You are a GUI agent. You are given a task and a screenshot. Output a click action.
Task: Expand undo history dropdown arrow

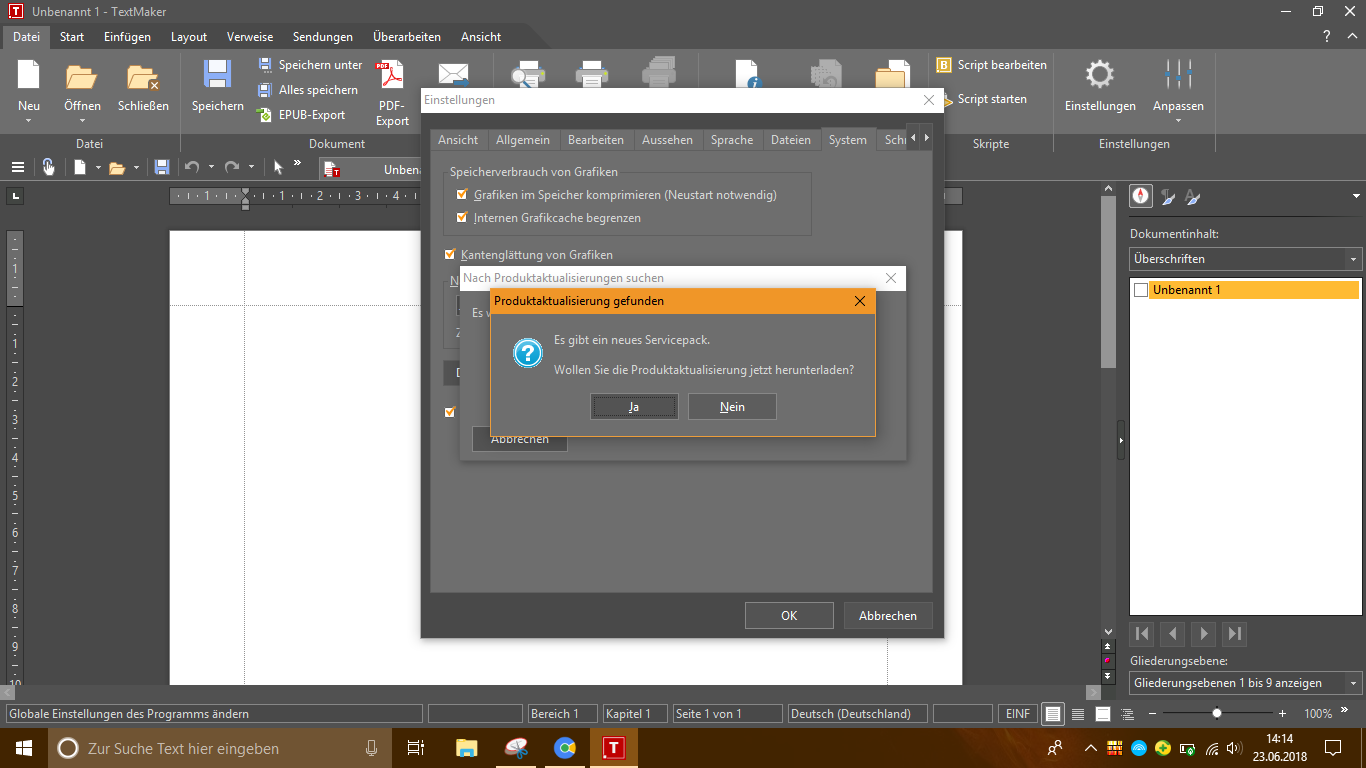pos(211,167)
